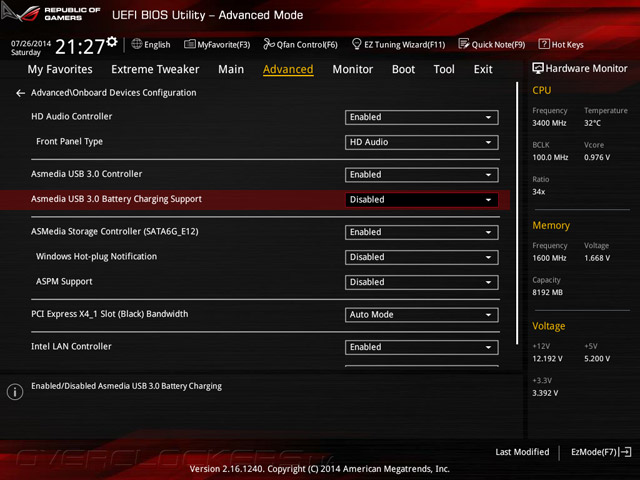This screenshot has width=640, height=480.
Task: Click the Front Panel Type label
Action: coord(69,142)
